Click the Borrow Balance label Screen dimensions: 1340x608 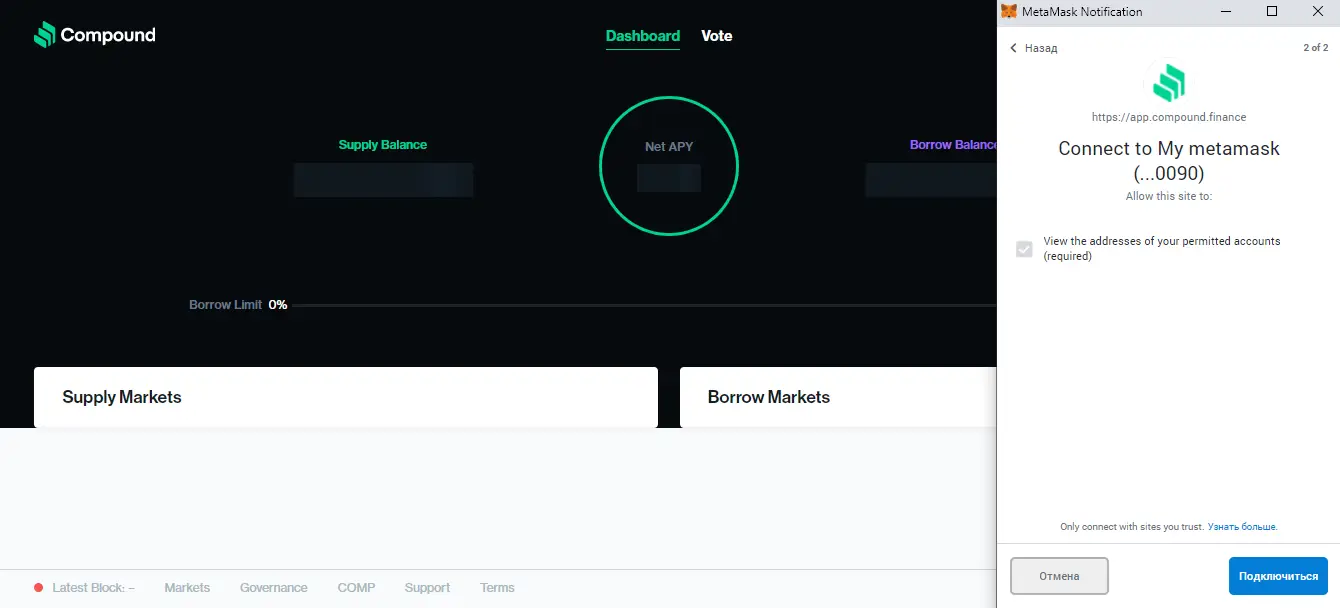point(953,145)
